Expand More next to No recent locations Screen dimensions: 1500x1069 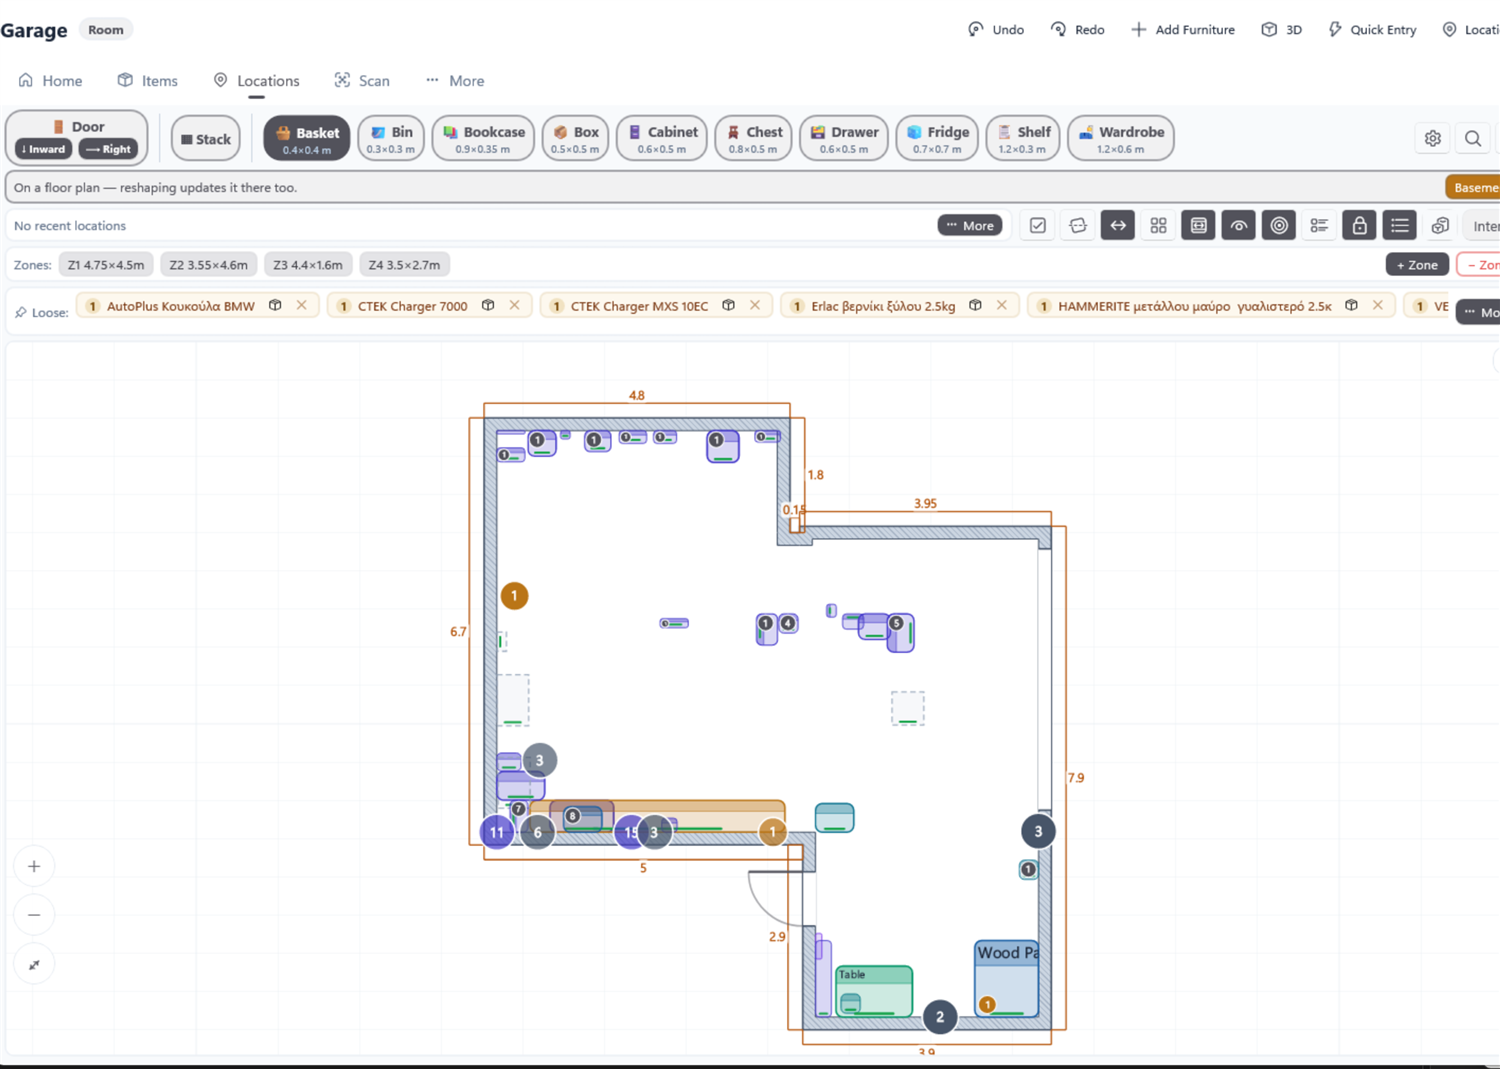tap(970, 226)
